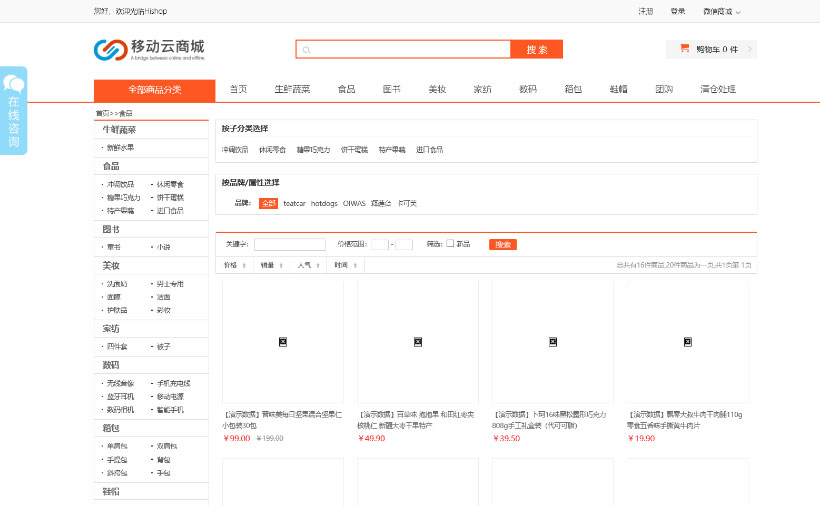
Task: Click the 关键字 keyword input field
Action: 290,244
